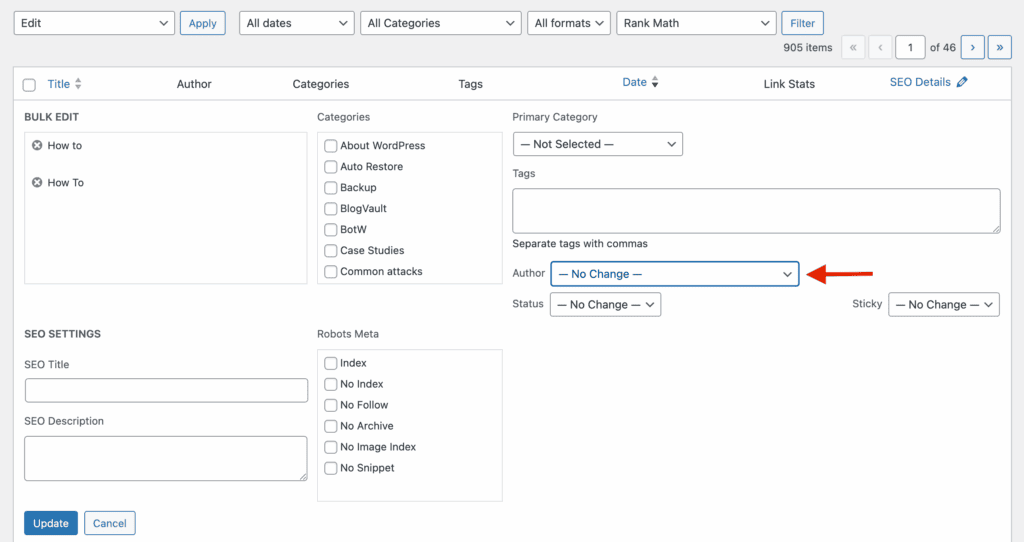
Task: Click the SEO Details column link
Action: 920,82
